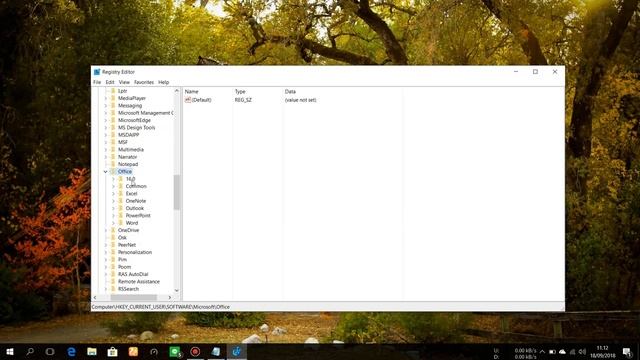
Task: Select the RSSearch key label
Action: pyautogui.click(x=129, y=289)
